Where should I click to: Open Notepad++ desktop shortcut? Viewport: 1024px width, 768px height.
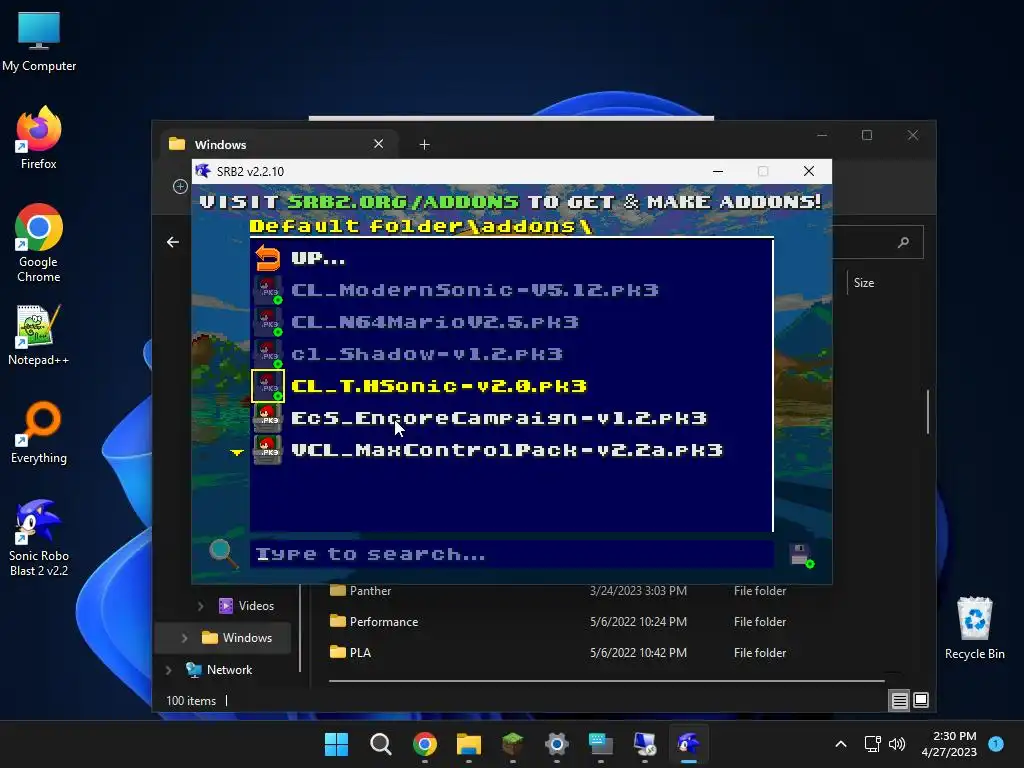[39, 334]
